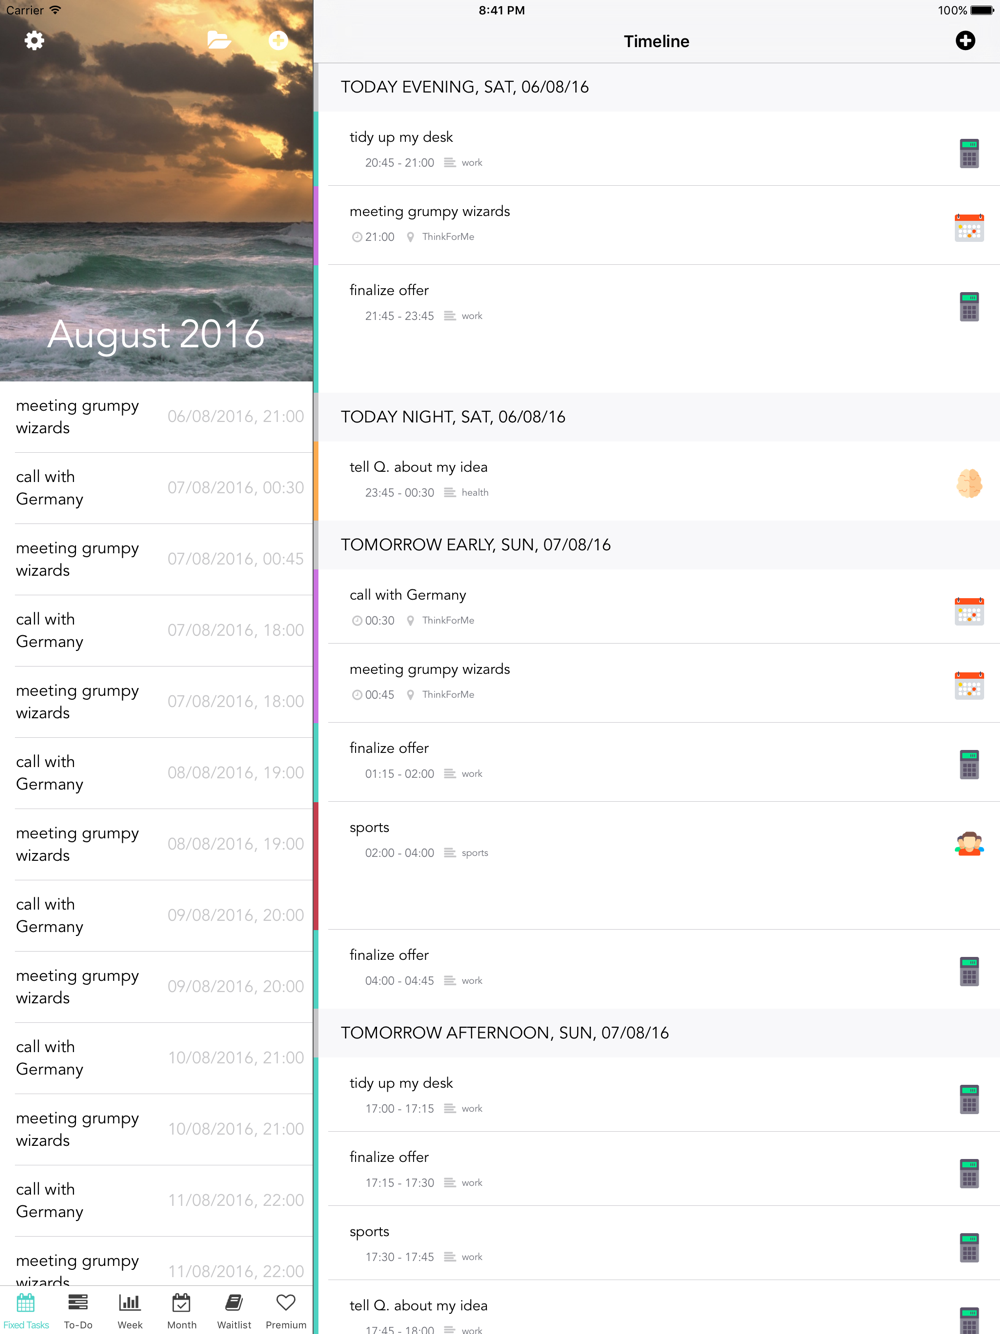
Task: Open meeting grumpy wizards 09/08/2016, 20:00
Action: pyautogui.click(x=156, y=987)
